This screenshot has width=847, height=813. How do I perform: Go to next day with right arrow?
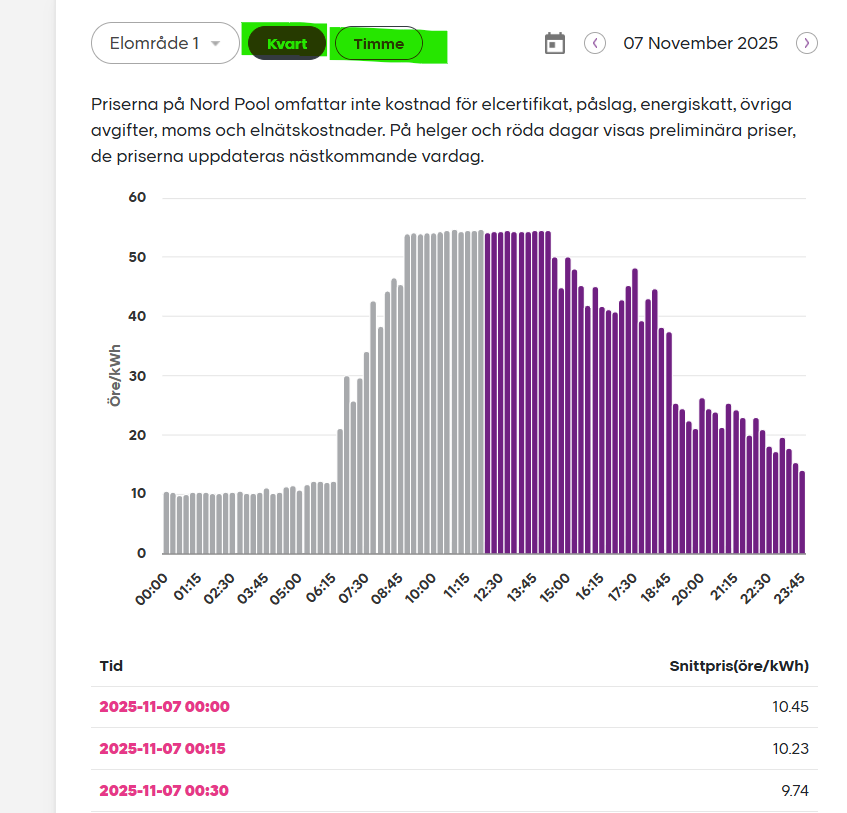[807, 43]
